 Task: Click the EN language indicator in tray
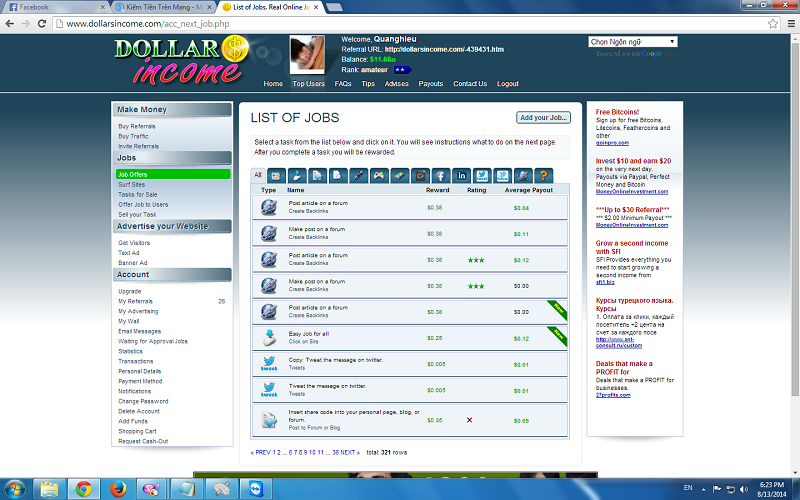[x=688, y=488]
